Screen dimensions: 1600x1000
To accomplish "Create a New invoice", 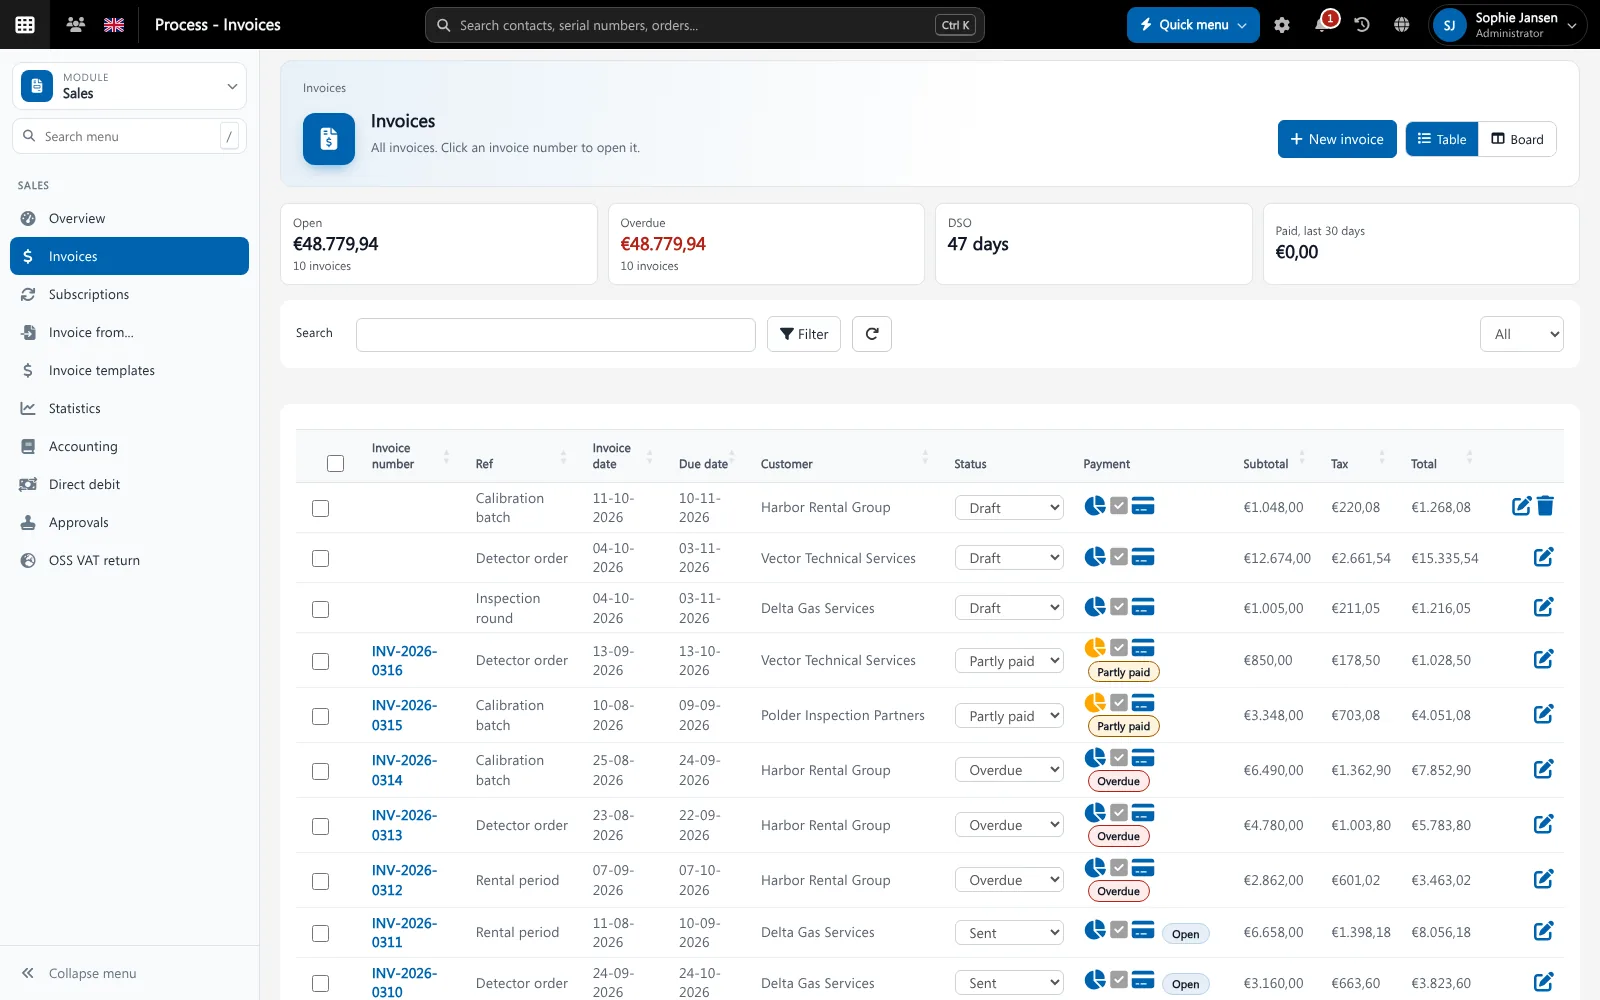I will pyautogui.click(x=1337, y=139).
